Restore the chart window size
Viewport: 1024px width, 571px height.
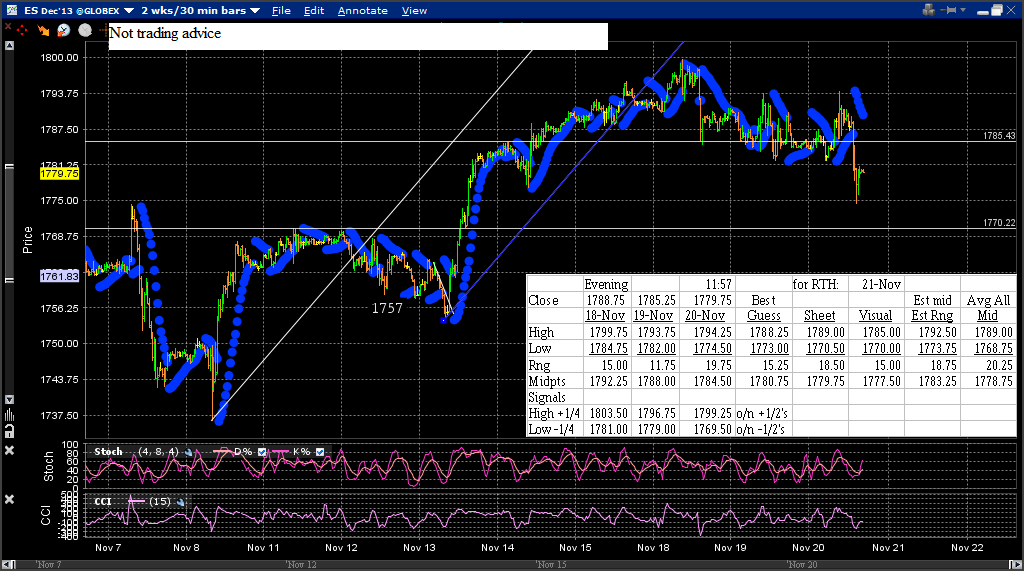click(997, 10)
